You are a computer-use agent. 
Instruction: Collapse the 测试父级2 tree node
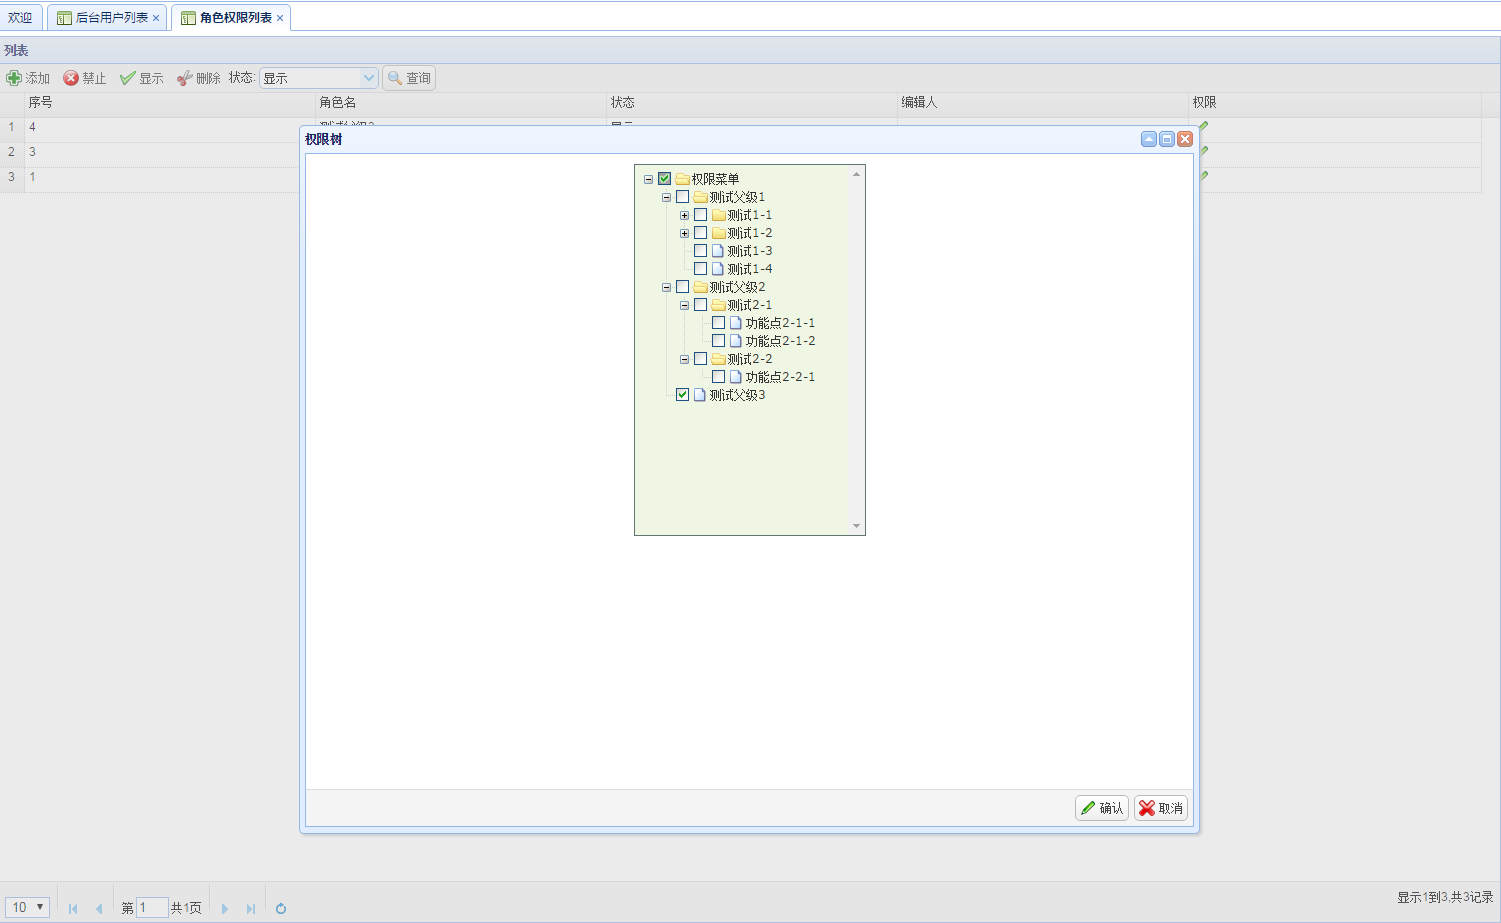666,288
